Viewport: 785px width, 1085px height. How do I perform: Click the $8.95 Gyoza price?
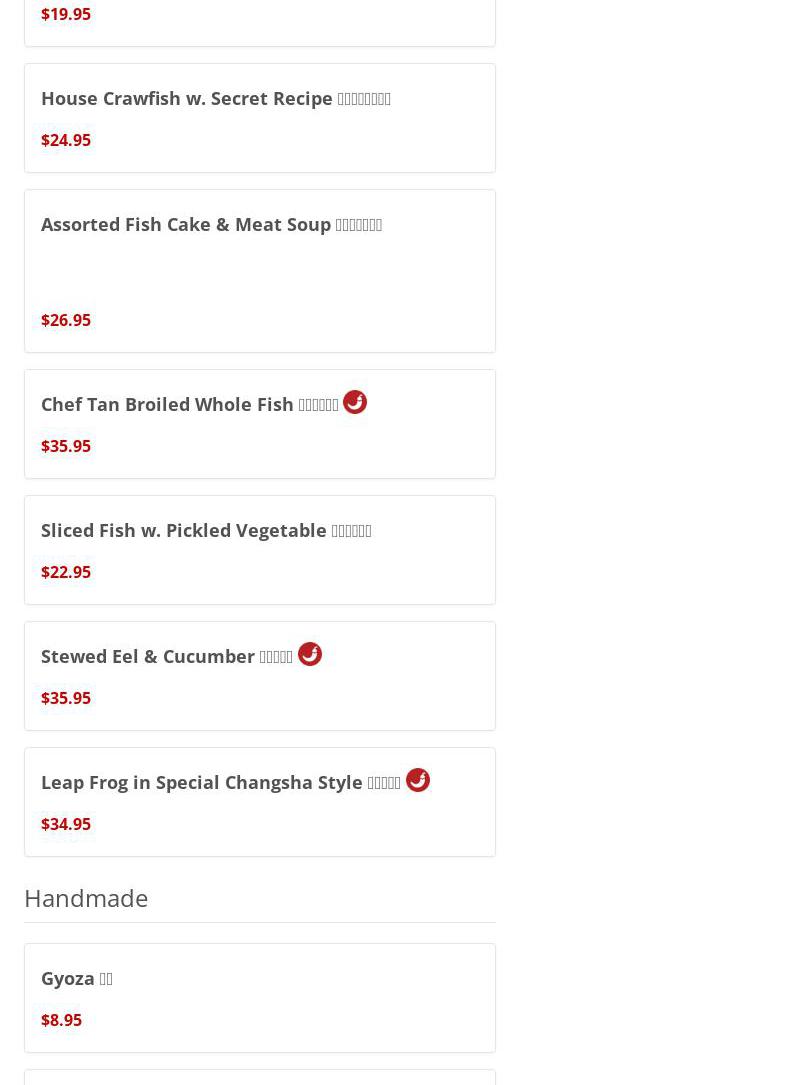tap(61, 1020)
